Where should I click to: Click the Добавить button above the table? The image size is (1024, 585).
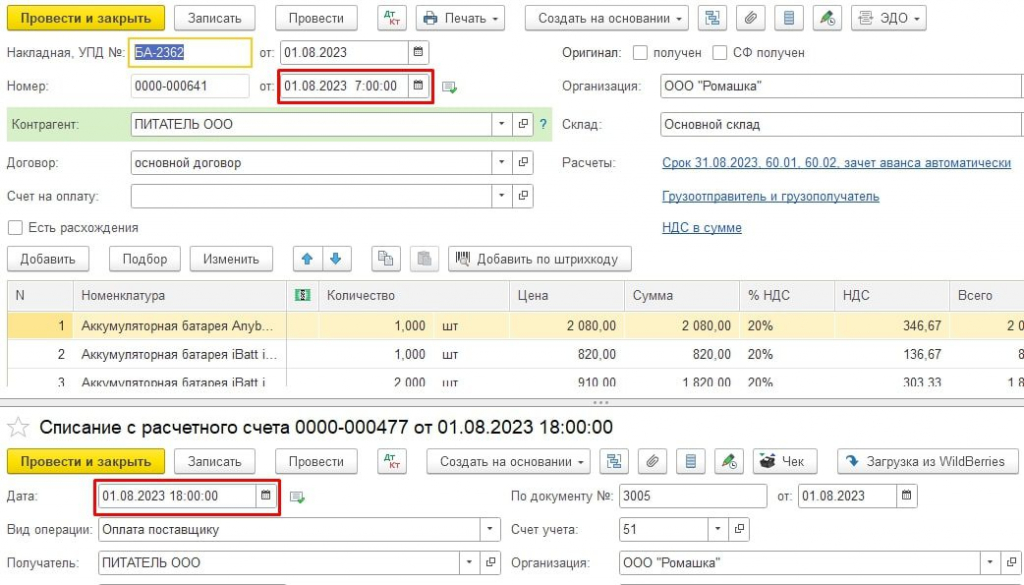(48, 259)
